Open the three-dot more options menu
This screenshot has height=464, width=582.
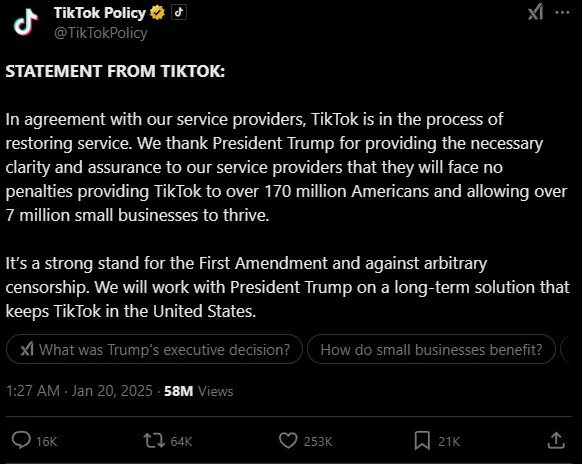(x=562, y=12)
